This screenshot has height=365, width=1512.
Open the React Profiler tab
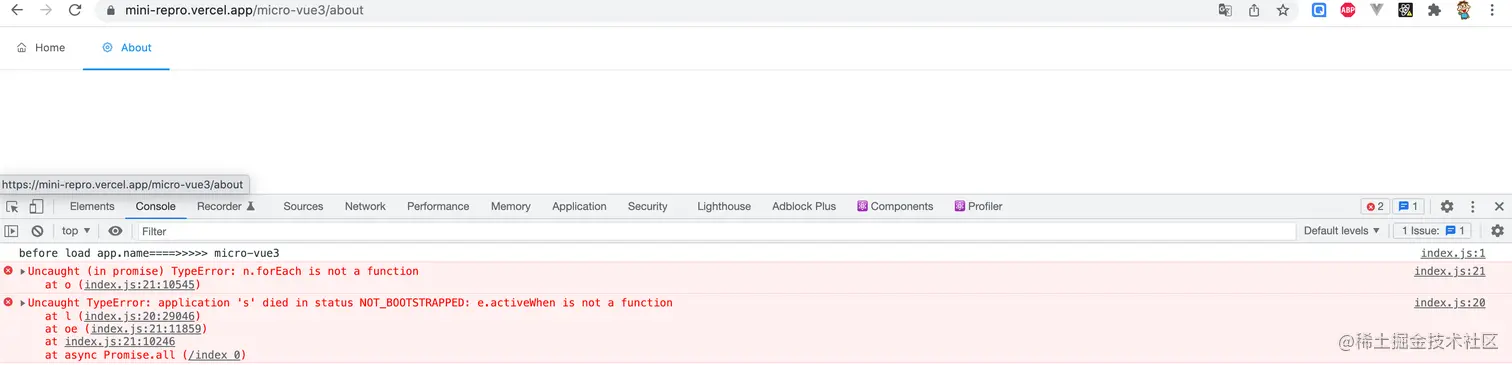tap(978, 206)
